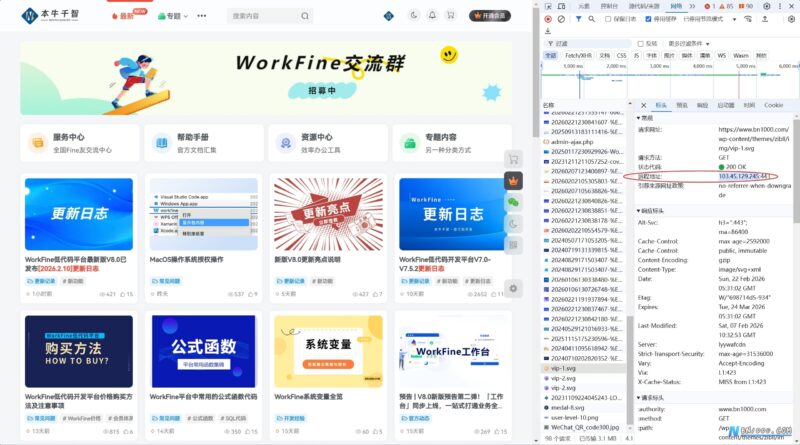Viewport: 800px width, 445px height.
Task: Close the request details pane with X
Action: pyautogui.click(x=643, y=105)
